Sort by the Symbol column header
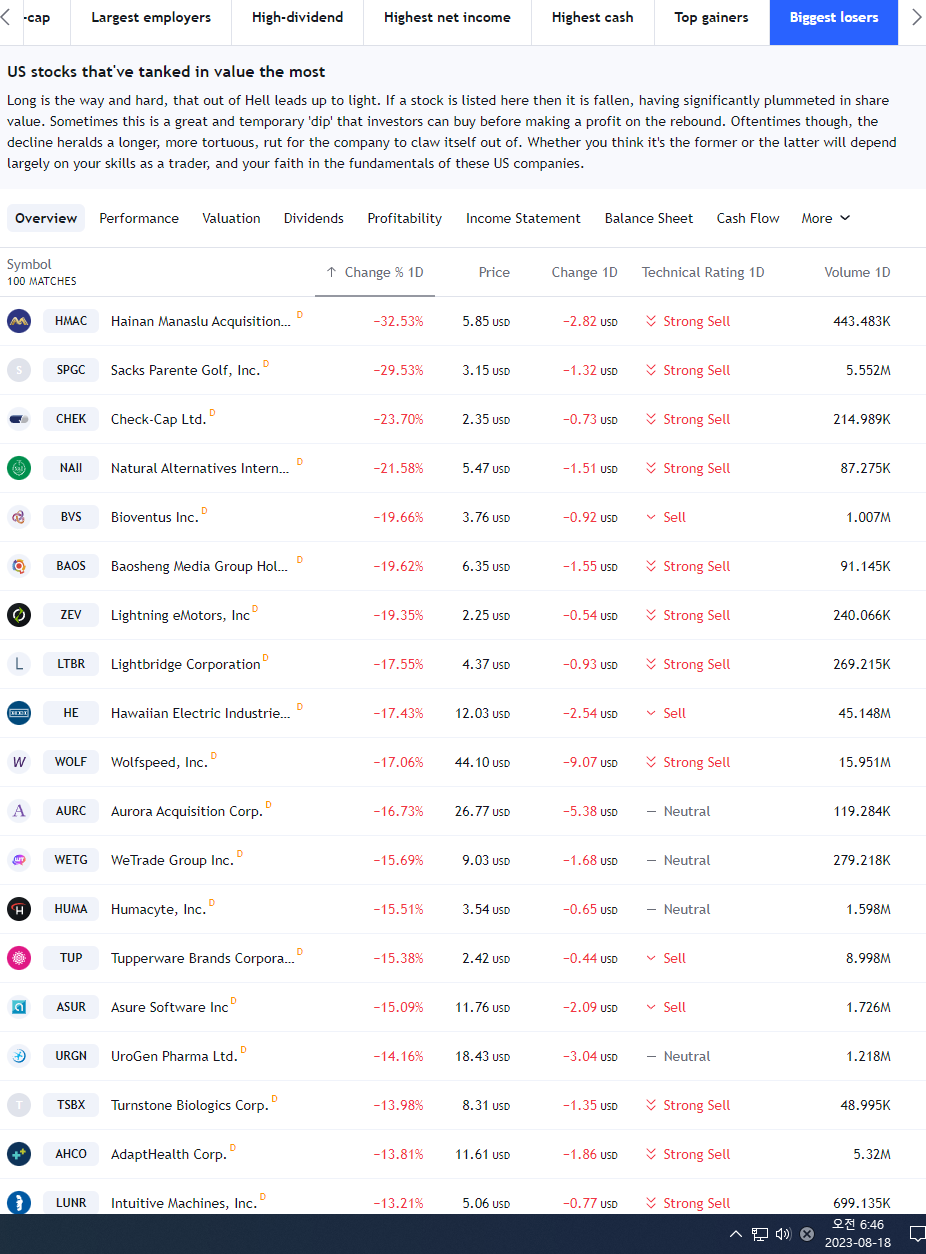 [29, 264]
